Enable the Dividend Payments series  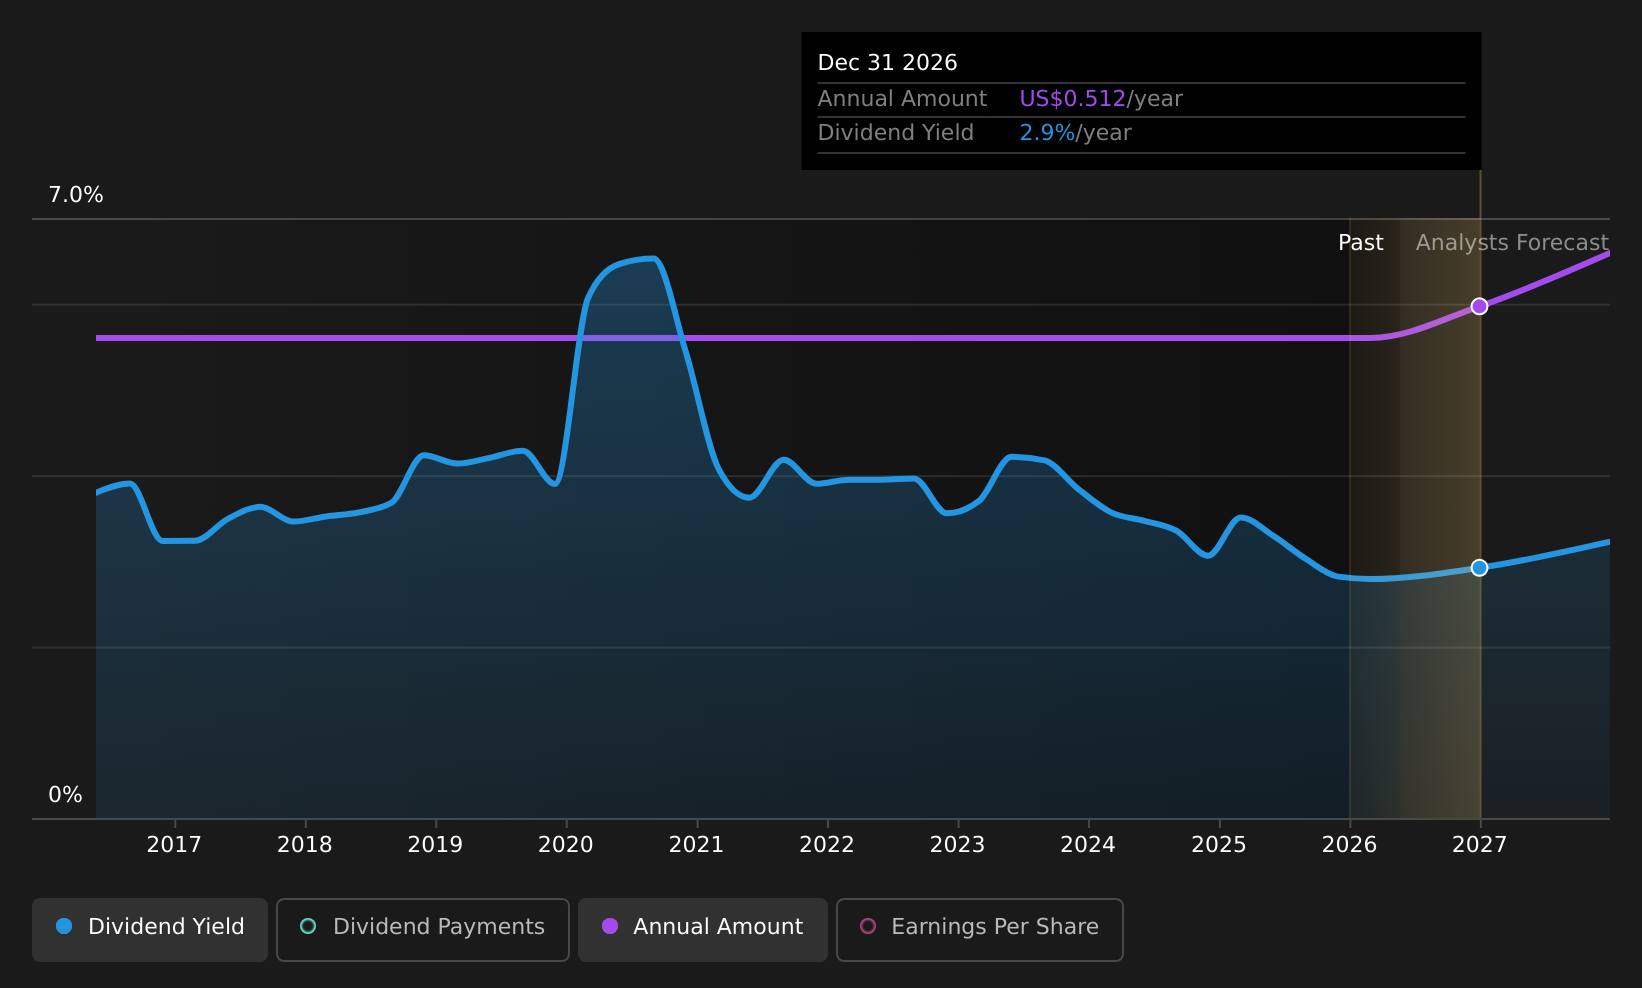pos(423,929)
